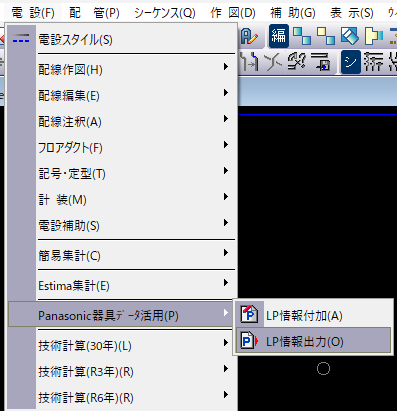
Task: Expand the 配線作図(H) submenu arrow
Action: pos(226,67)
